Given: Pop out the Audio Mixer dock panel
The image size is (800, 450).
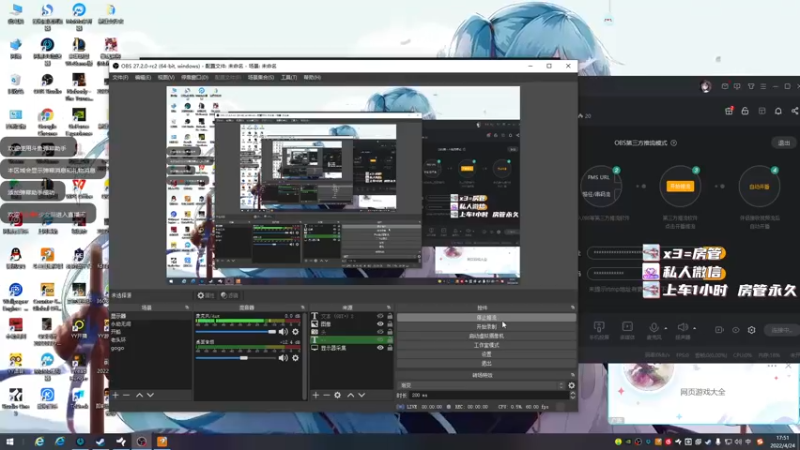Looking at the screenshot, I should (x=303, y=308).
